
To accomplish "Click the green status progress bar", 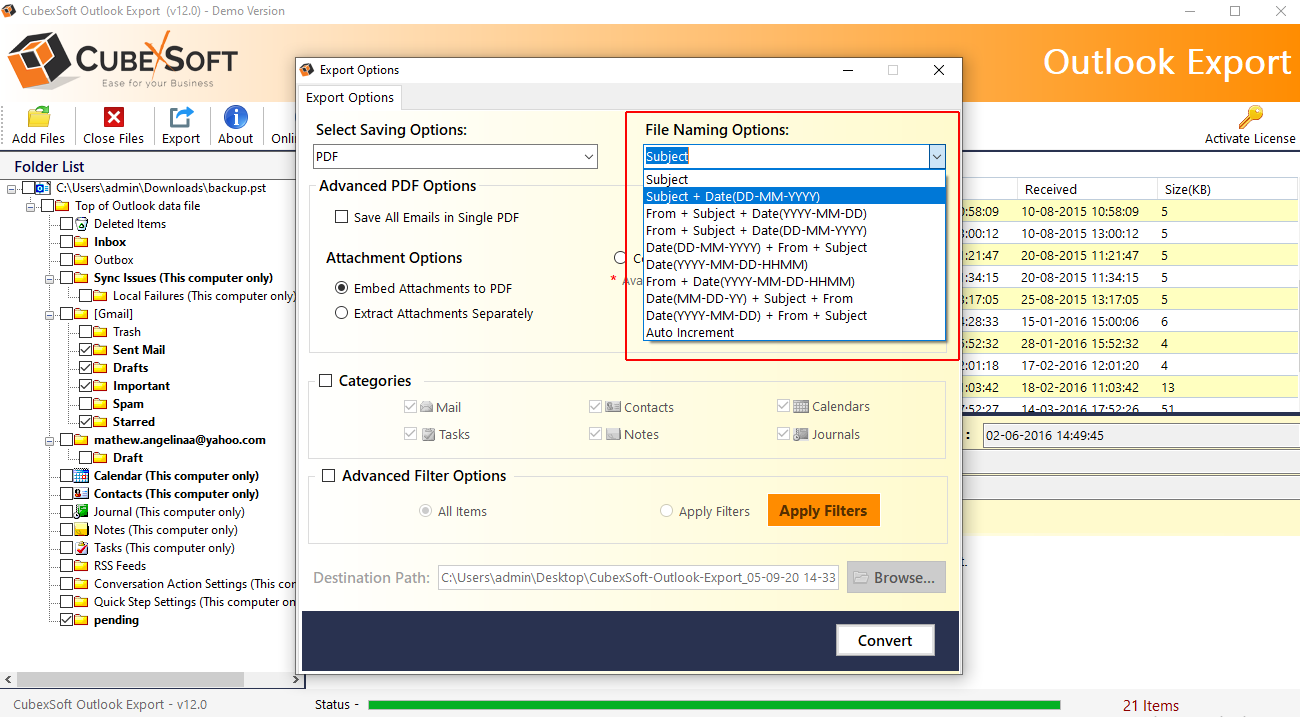I will click(714, 704).
